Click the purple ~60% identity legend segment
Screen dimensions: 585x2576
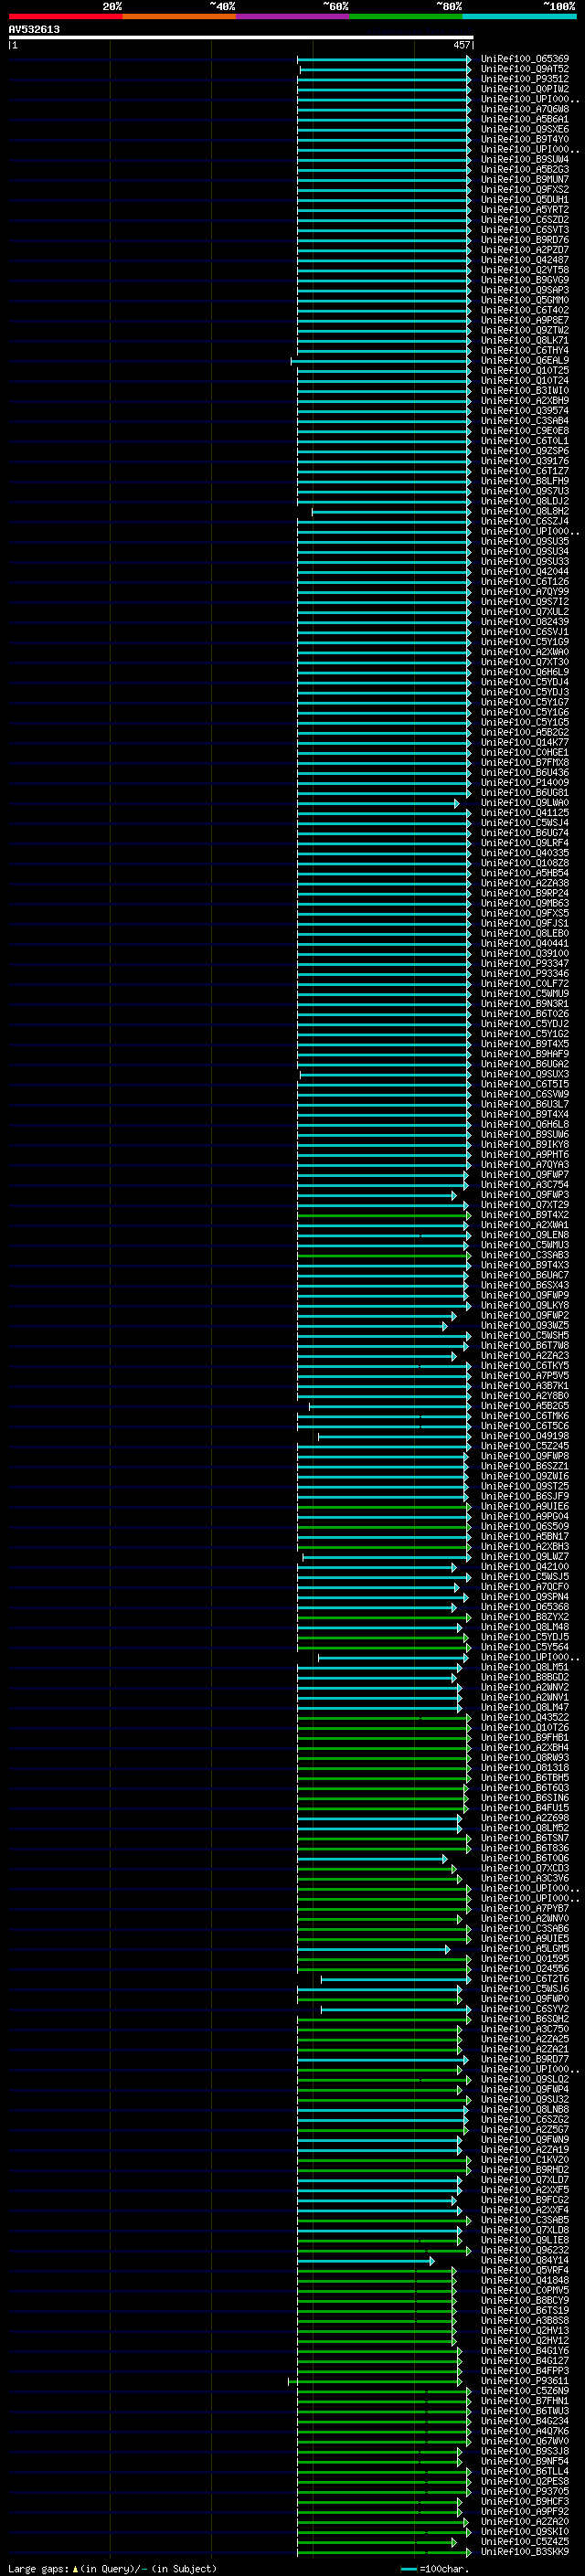[x=292, y=16]
